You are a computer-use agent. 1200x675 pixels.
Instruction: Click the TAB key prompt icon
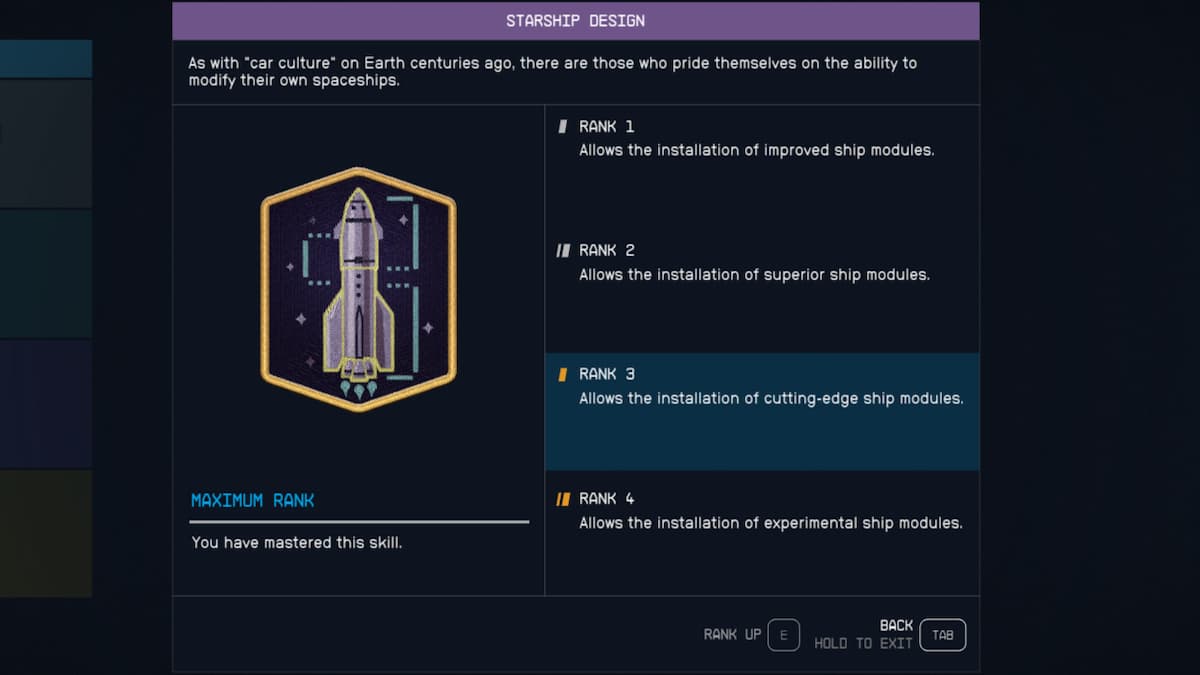coord(942,635)
